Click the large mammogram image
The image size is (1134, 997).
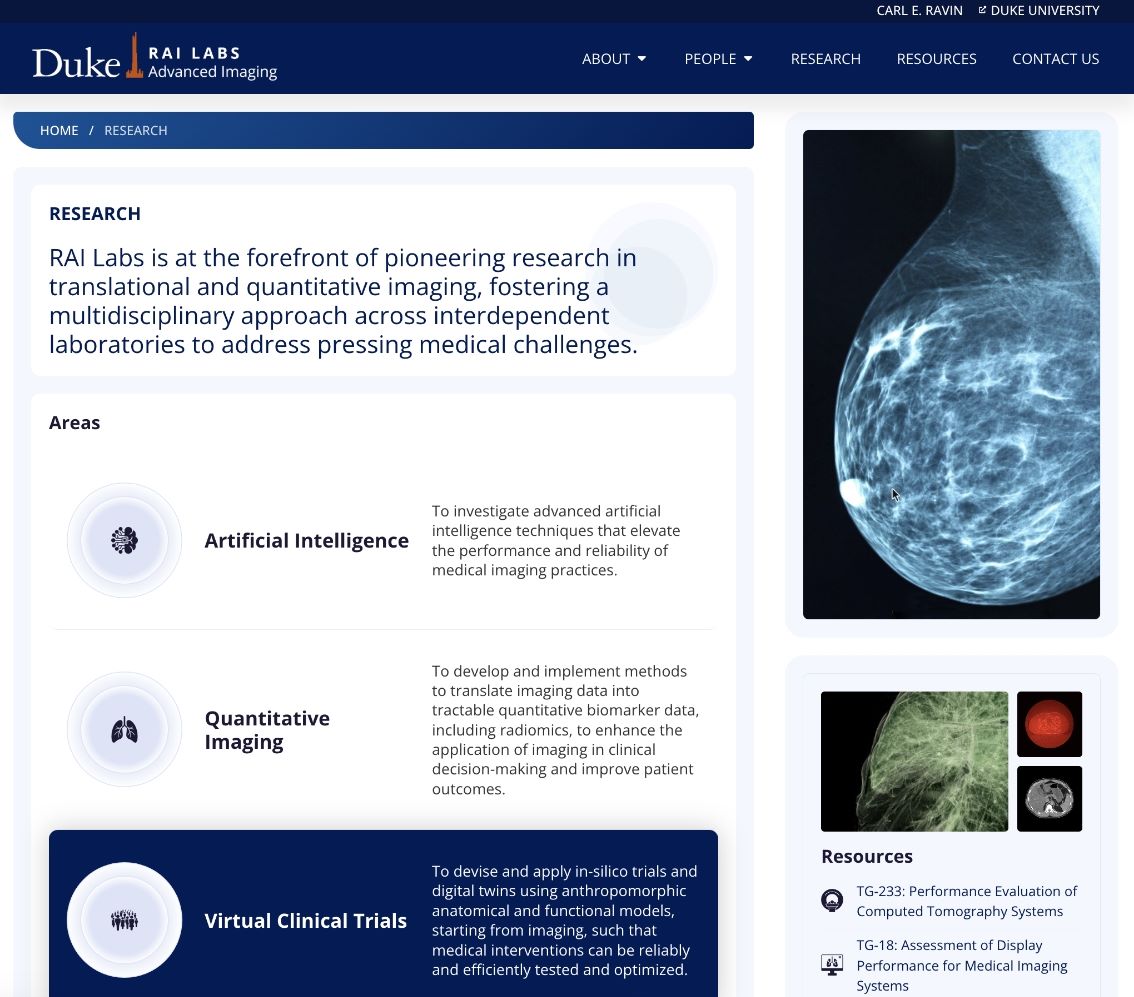pos(950,373)
